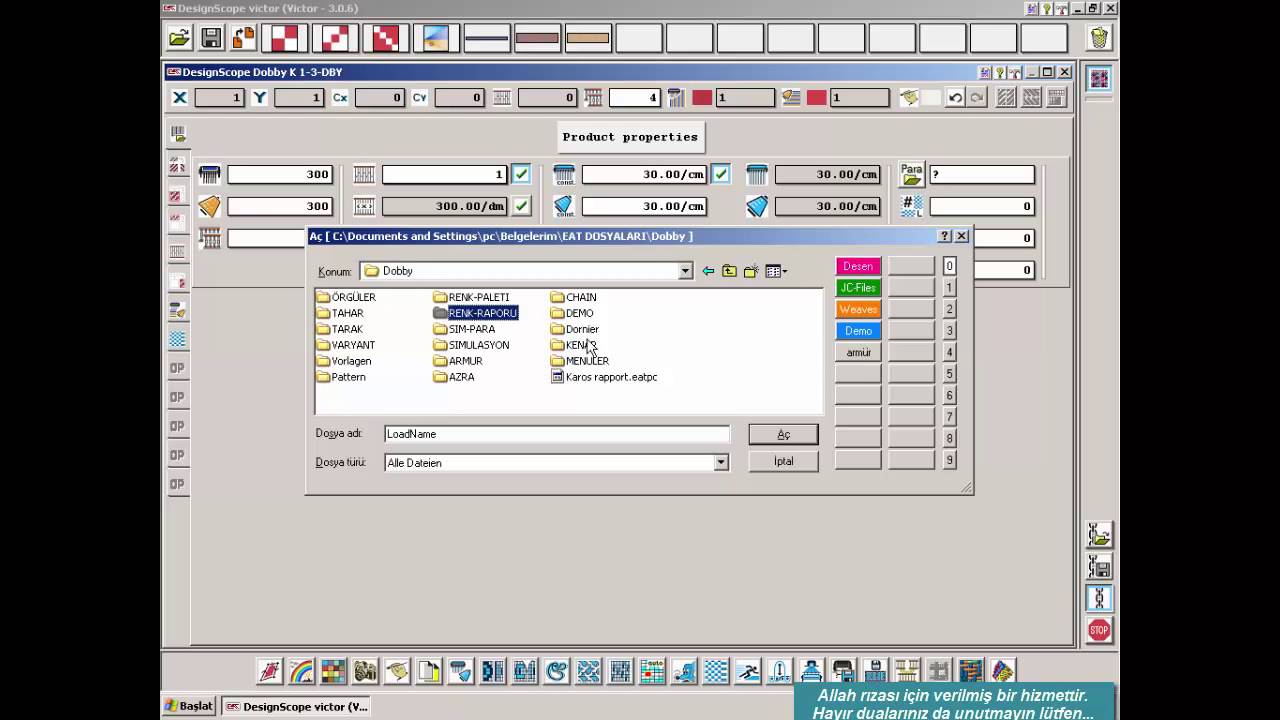1280x720 pixels.
Task: Click the armür shortcut button
Action: 858,353
